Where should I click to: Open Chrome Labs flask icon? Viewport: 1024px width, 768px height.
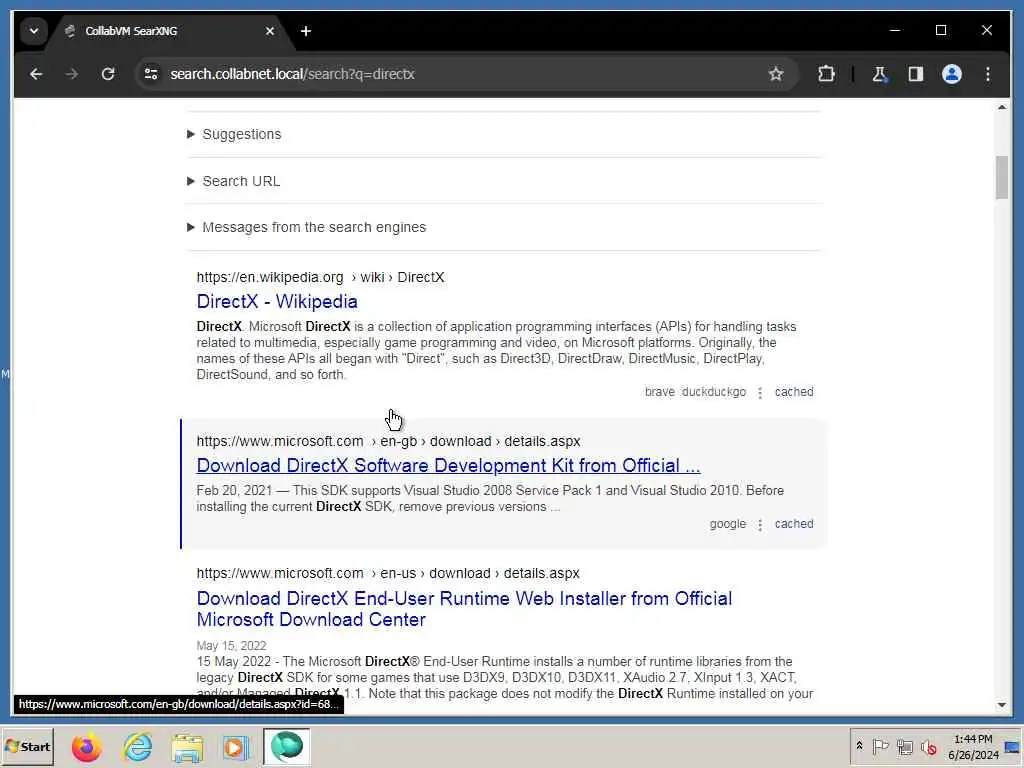[x=879, y=74]
